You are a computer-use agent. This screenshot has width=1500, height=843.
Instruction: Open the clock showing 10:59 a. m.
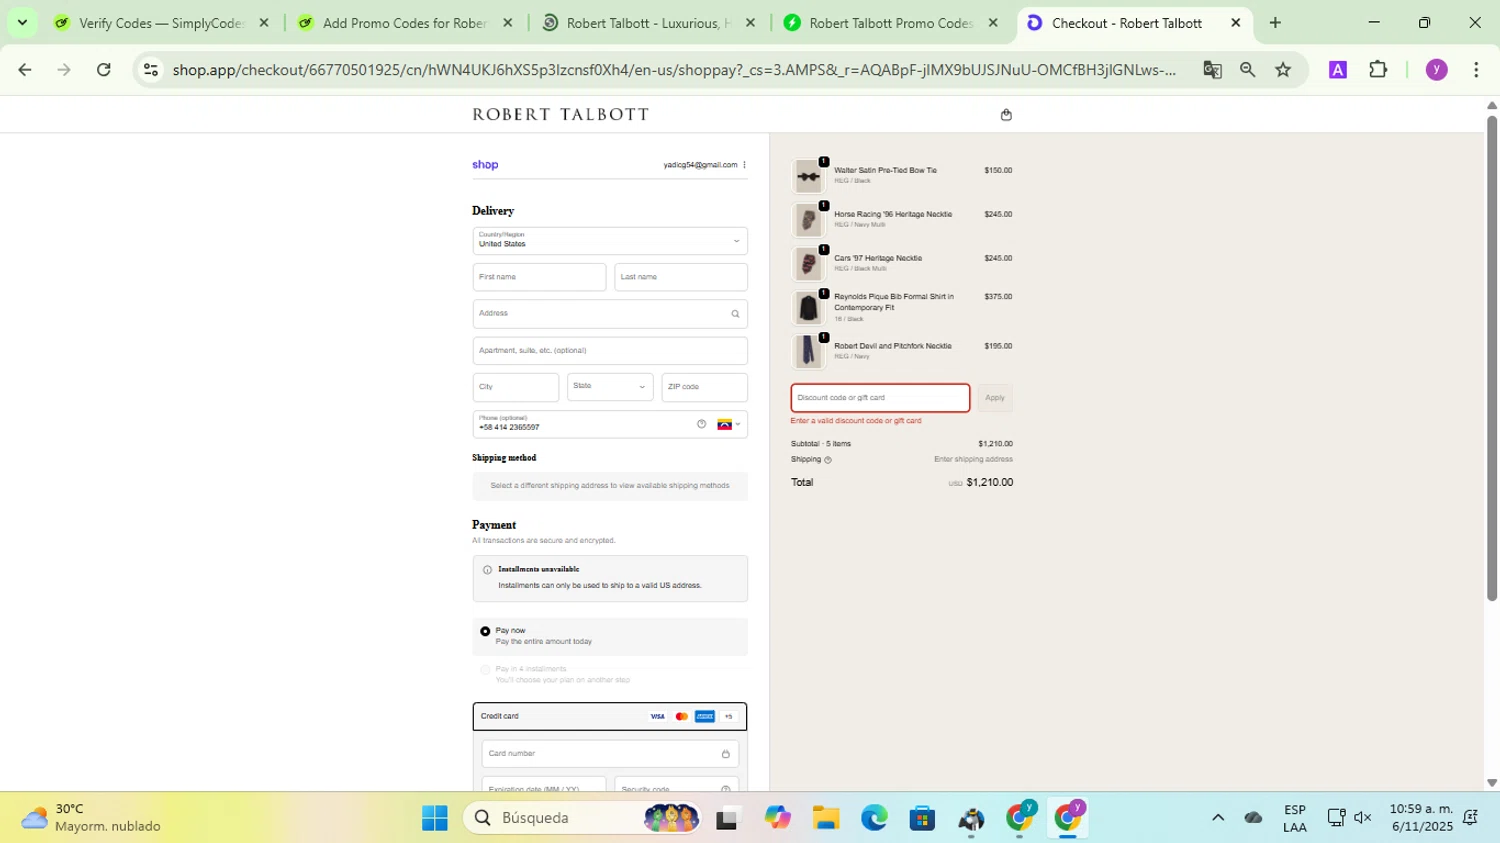1421,818
